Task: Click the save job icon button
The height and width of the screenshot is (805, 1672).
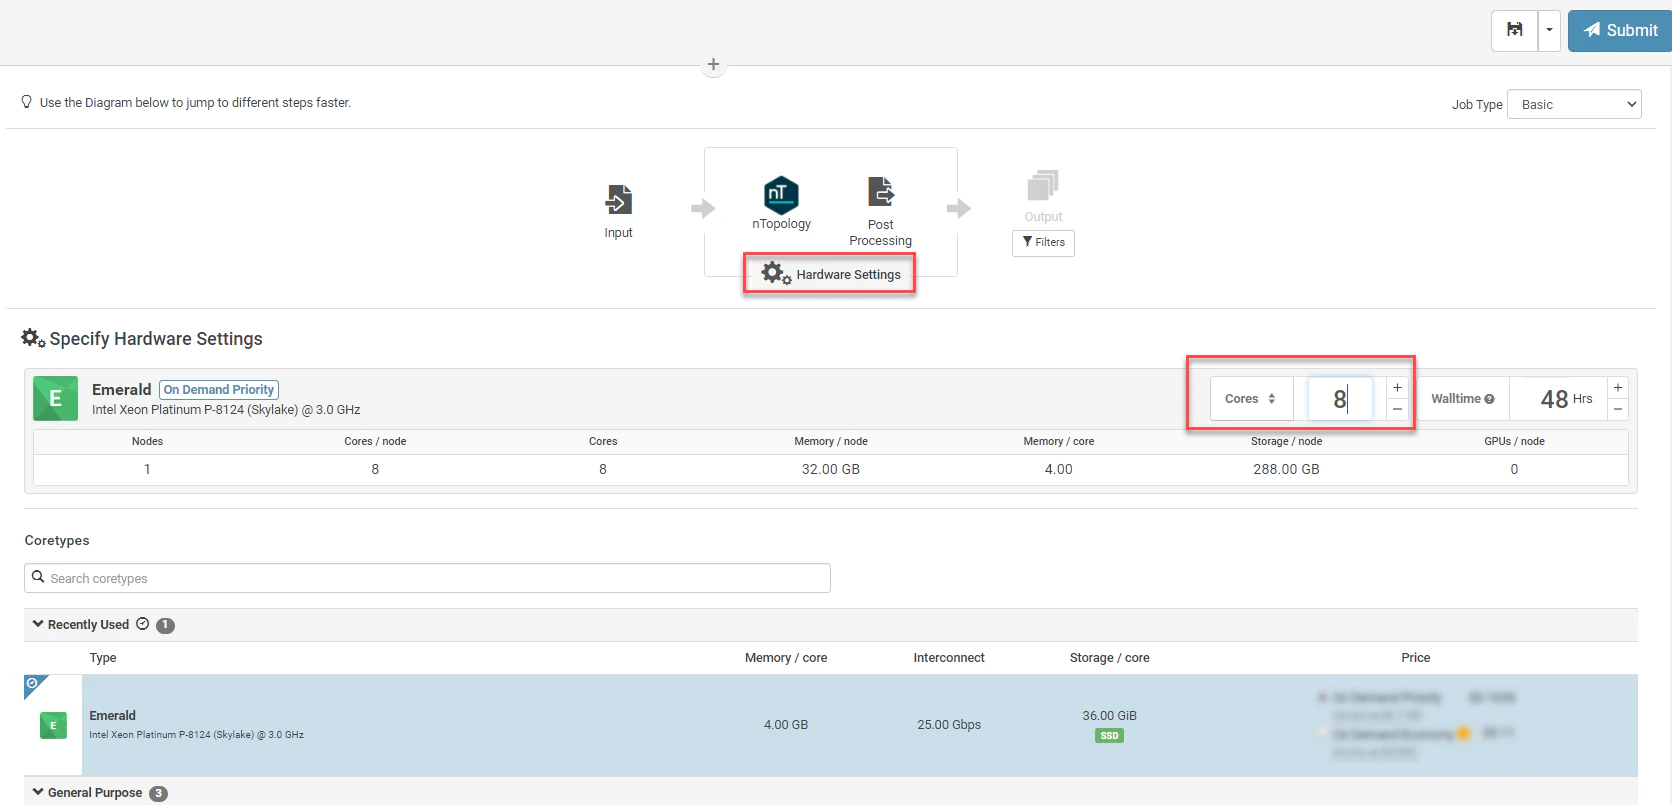Action: coord(1515,30)
